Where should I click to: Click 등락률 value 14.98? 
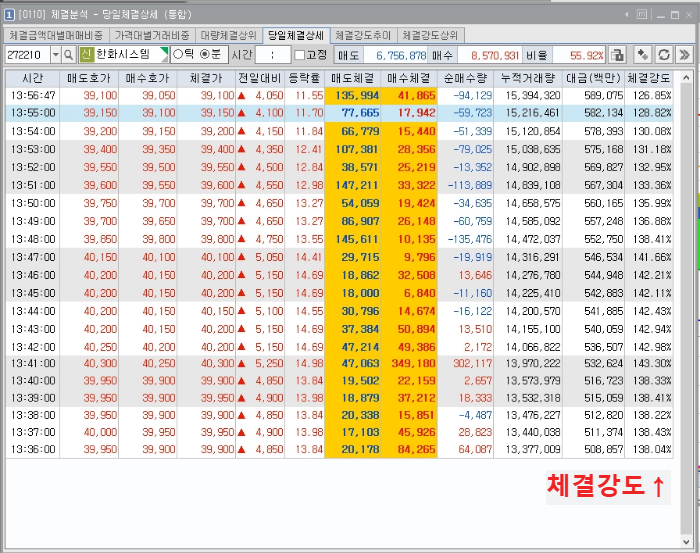tap(309, 363)
